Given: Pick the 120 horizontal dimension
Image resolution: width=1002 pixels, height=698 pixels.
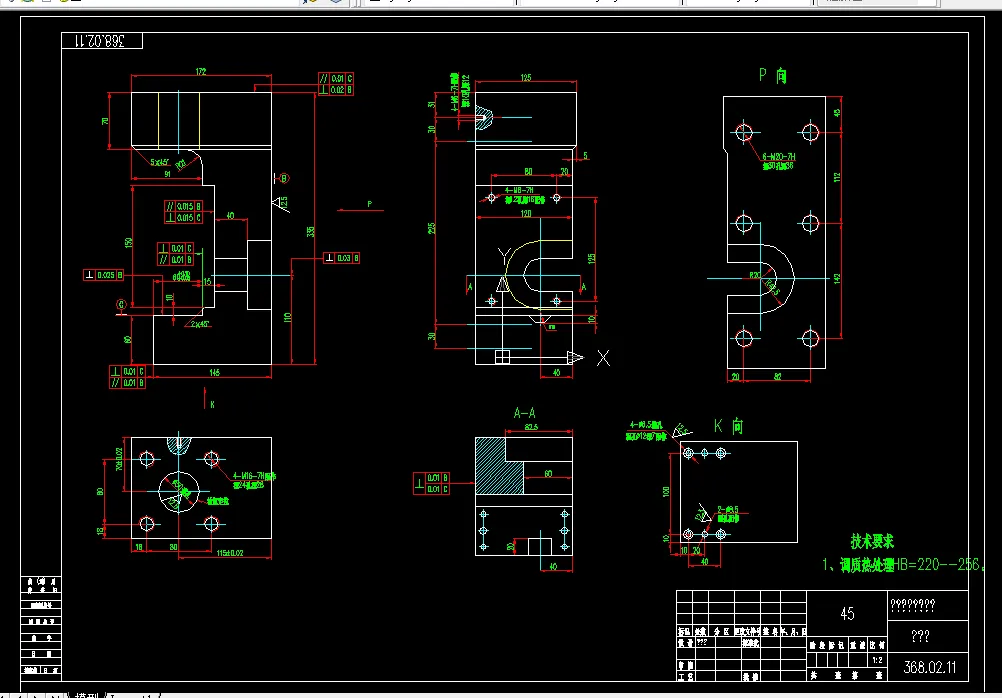Looking at the screenshot, I should 525,213.
